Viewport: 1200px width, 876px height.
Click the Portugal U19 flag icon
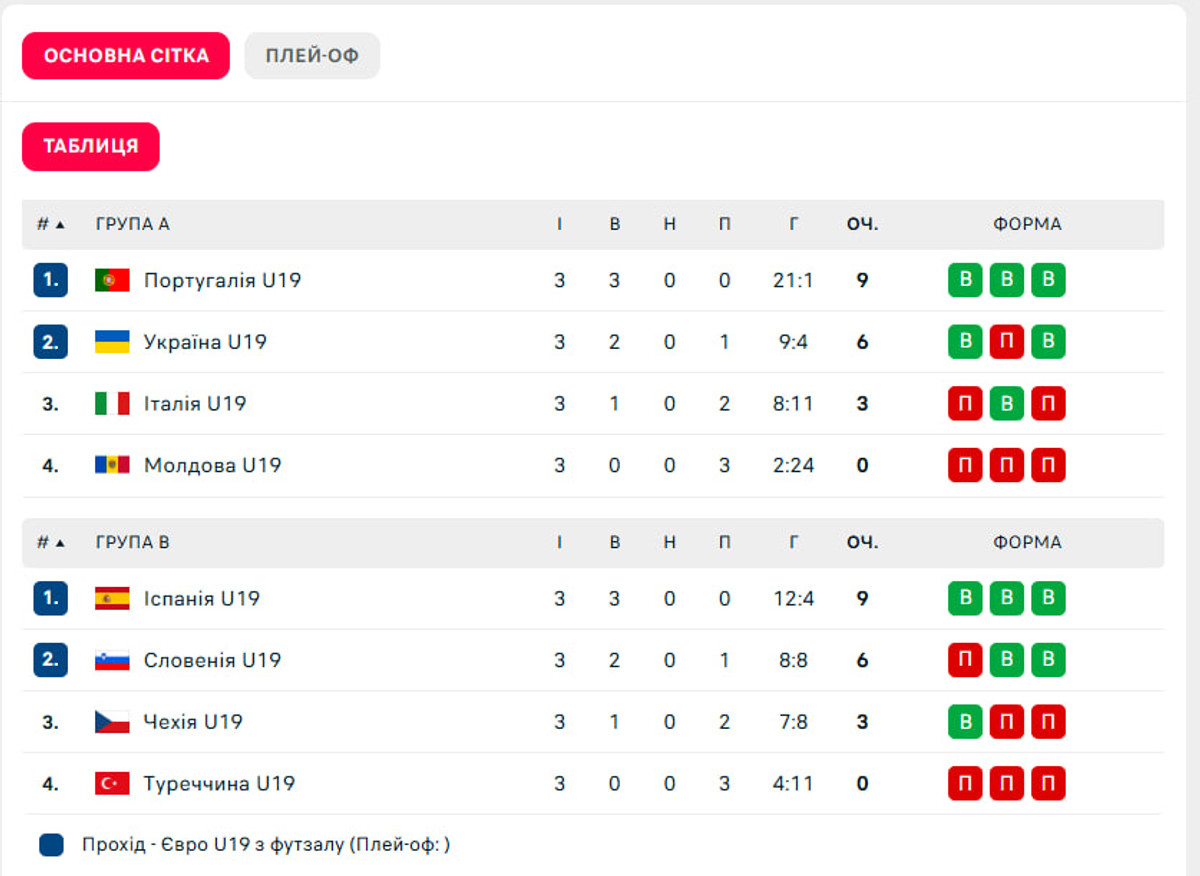[x=112, y=280]
